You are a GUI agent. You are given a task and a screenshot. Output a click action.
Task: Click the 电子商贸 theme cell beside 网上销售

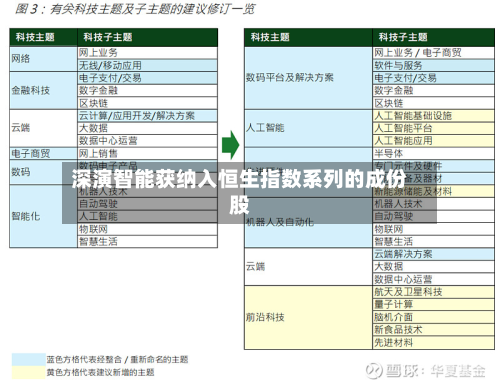(43, 153)
